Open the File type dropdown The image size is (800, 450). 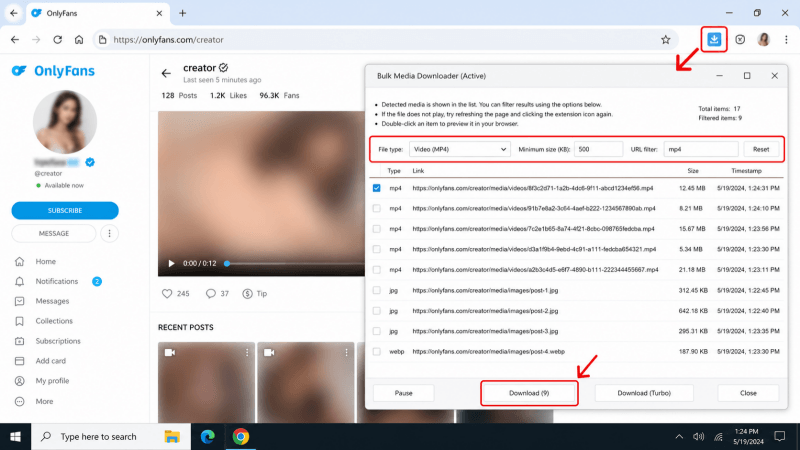click(459, 149)
